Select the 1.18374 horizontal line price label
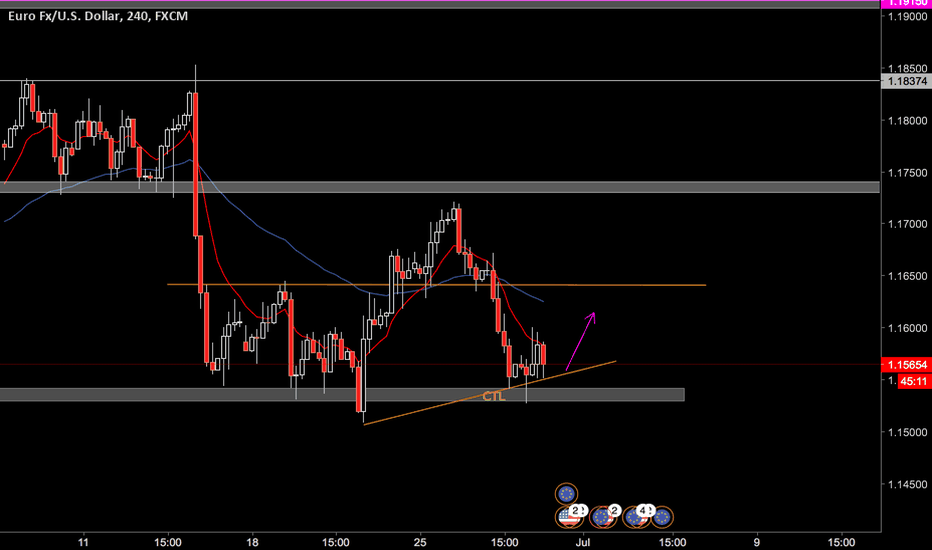 (906, 81)
